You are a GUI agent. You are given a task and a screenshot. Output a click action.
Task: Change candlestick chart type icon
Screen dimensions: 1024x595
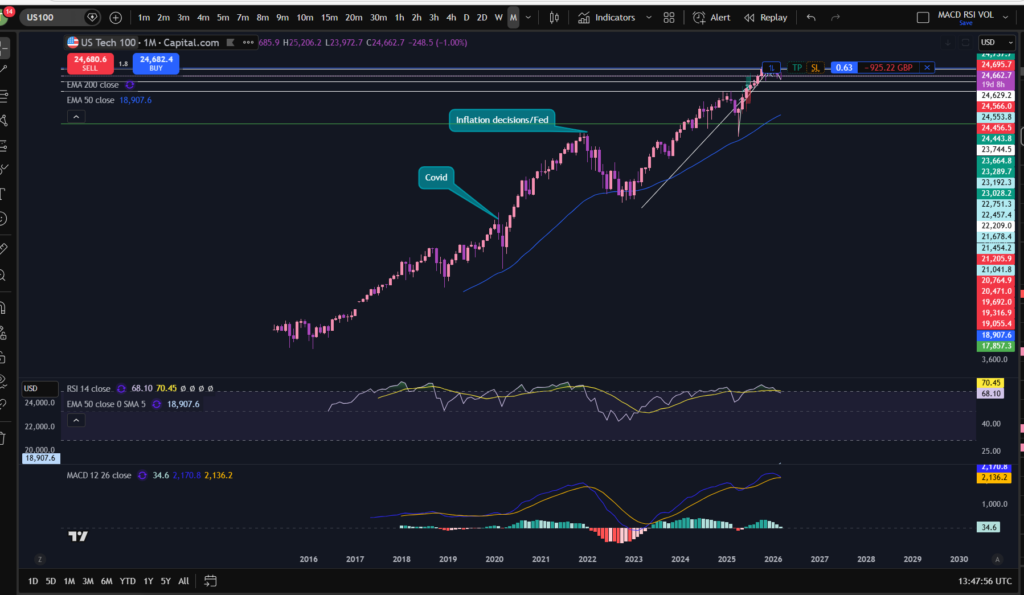(554, 18)
